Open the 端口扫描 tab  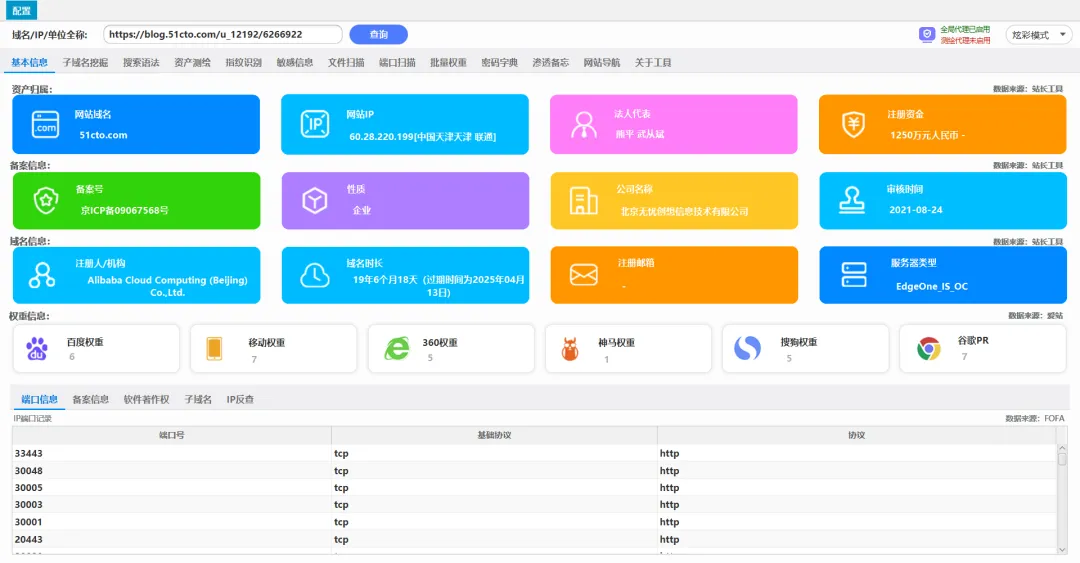397,62
